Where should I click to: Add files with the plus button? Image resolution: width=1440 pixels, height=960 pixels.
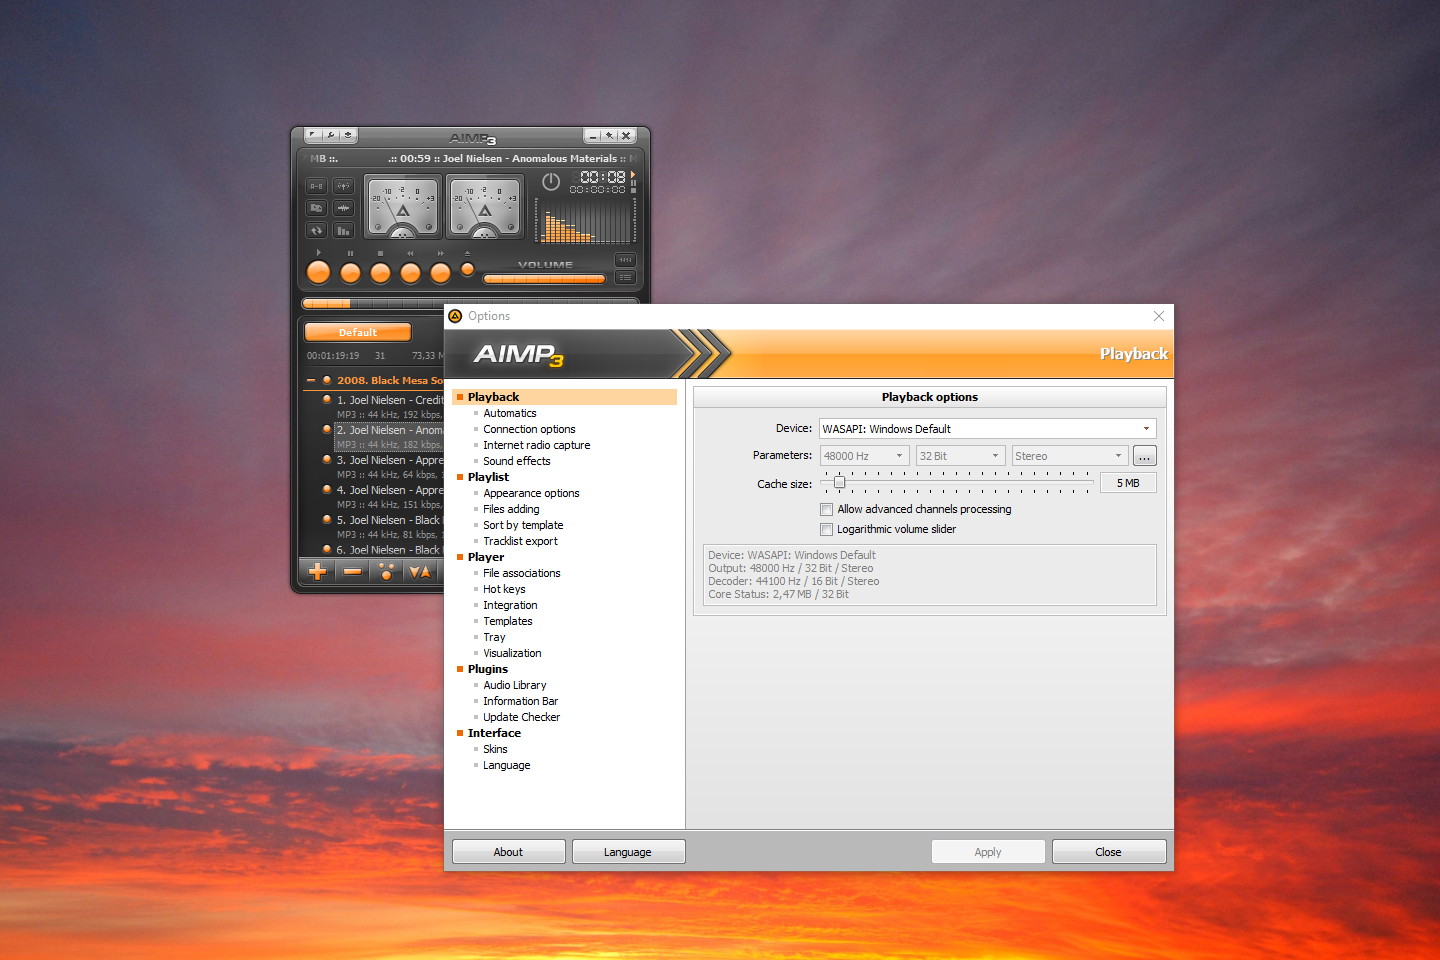pos(317,572)
